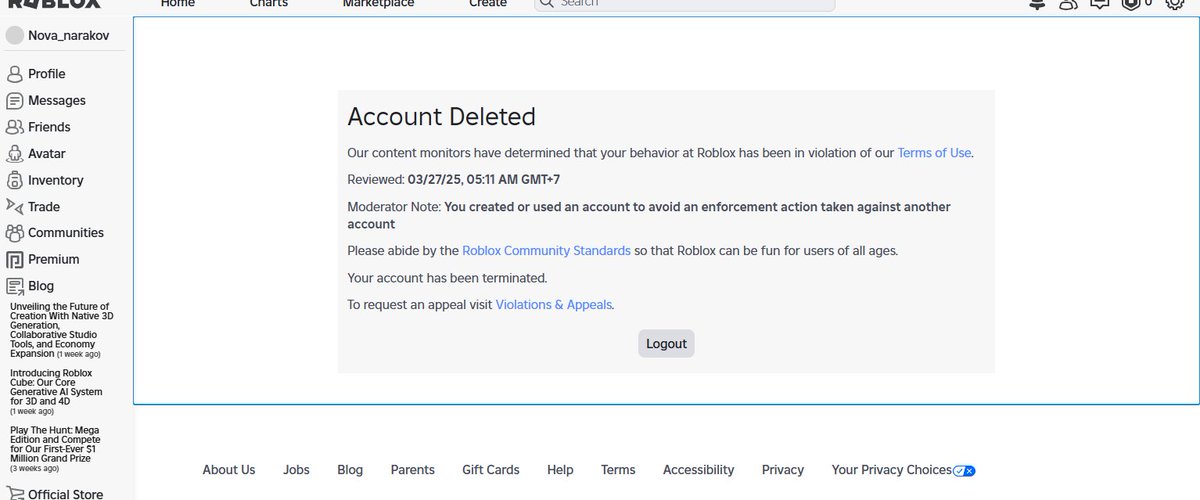1200x500 pixels.
Task: Go to Home in top navigation
Action: click(178, 4)
